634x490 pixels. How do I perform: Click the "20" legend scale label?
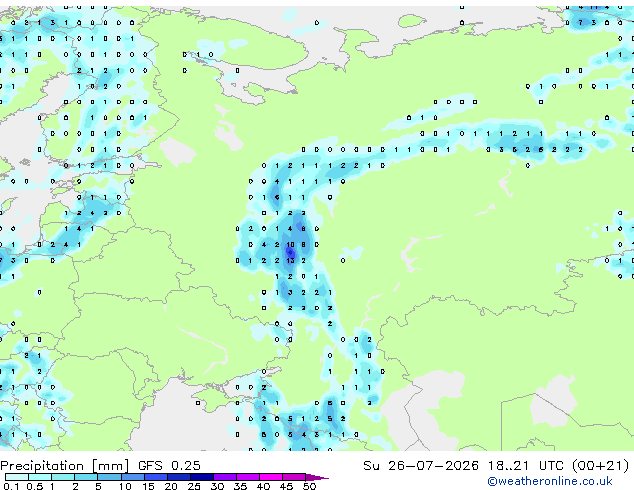171,486
